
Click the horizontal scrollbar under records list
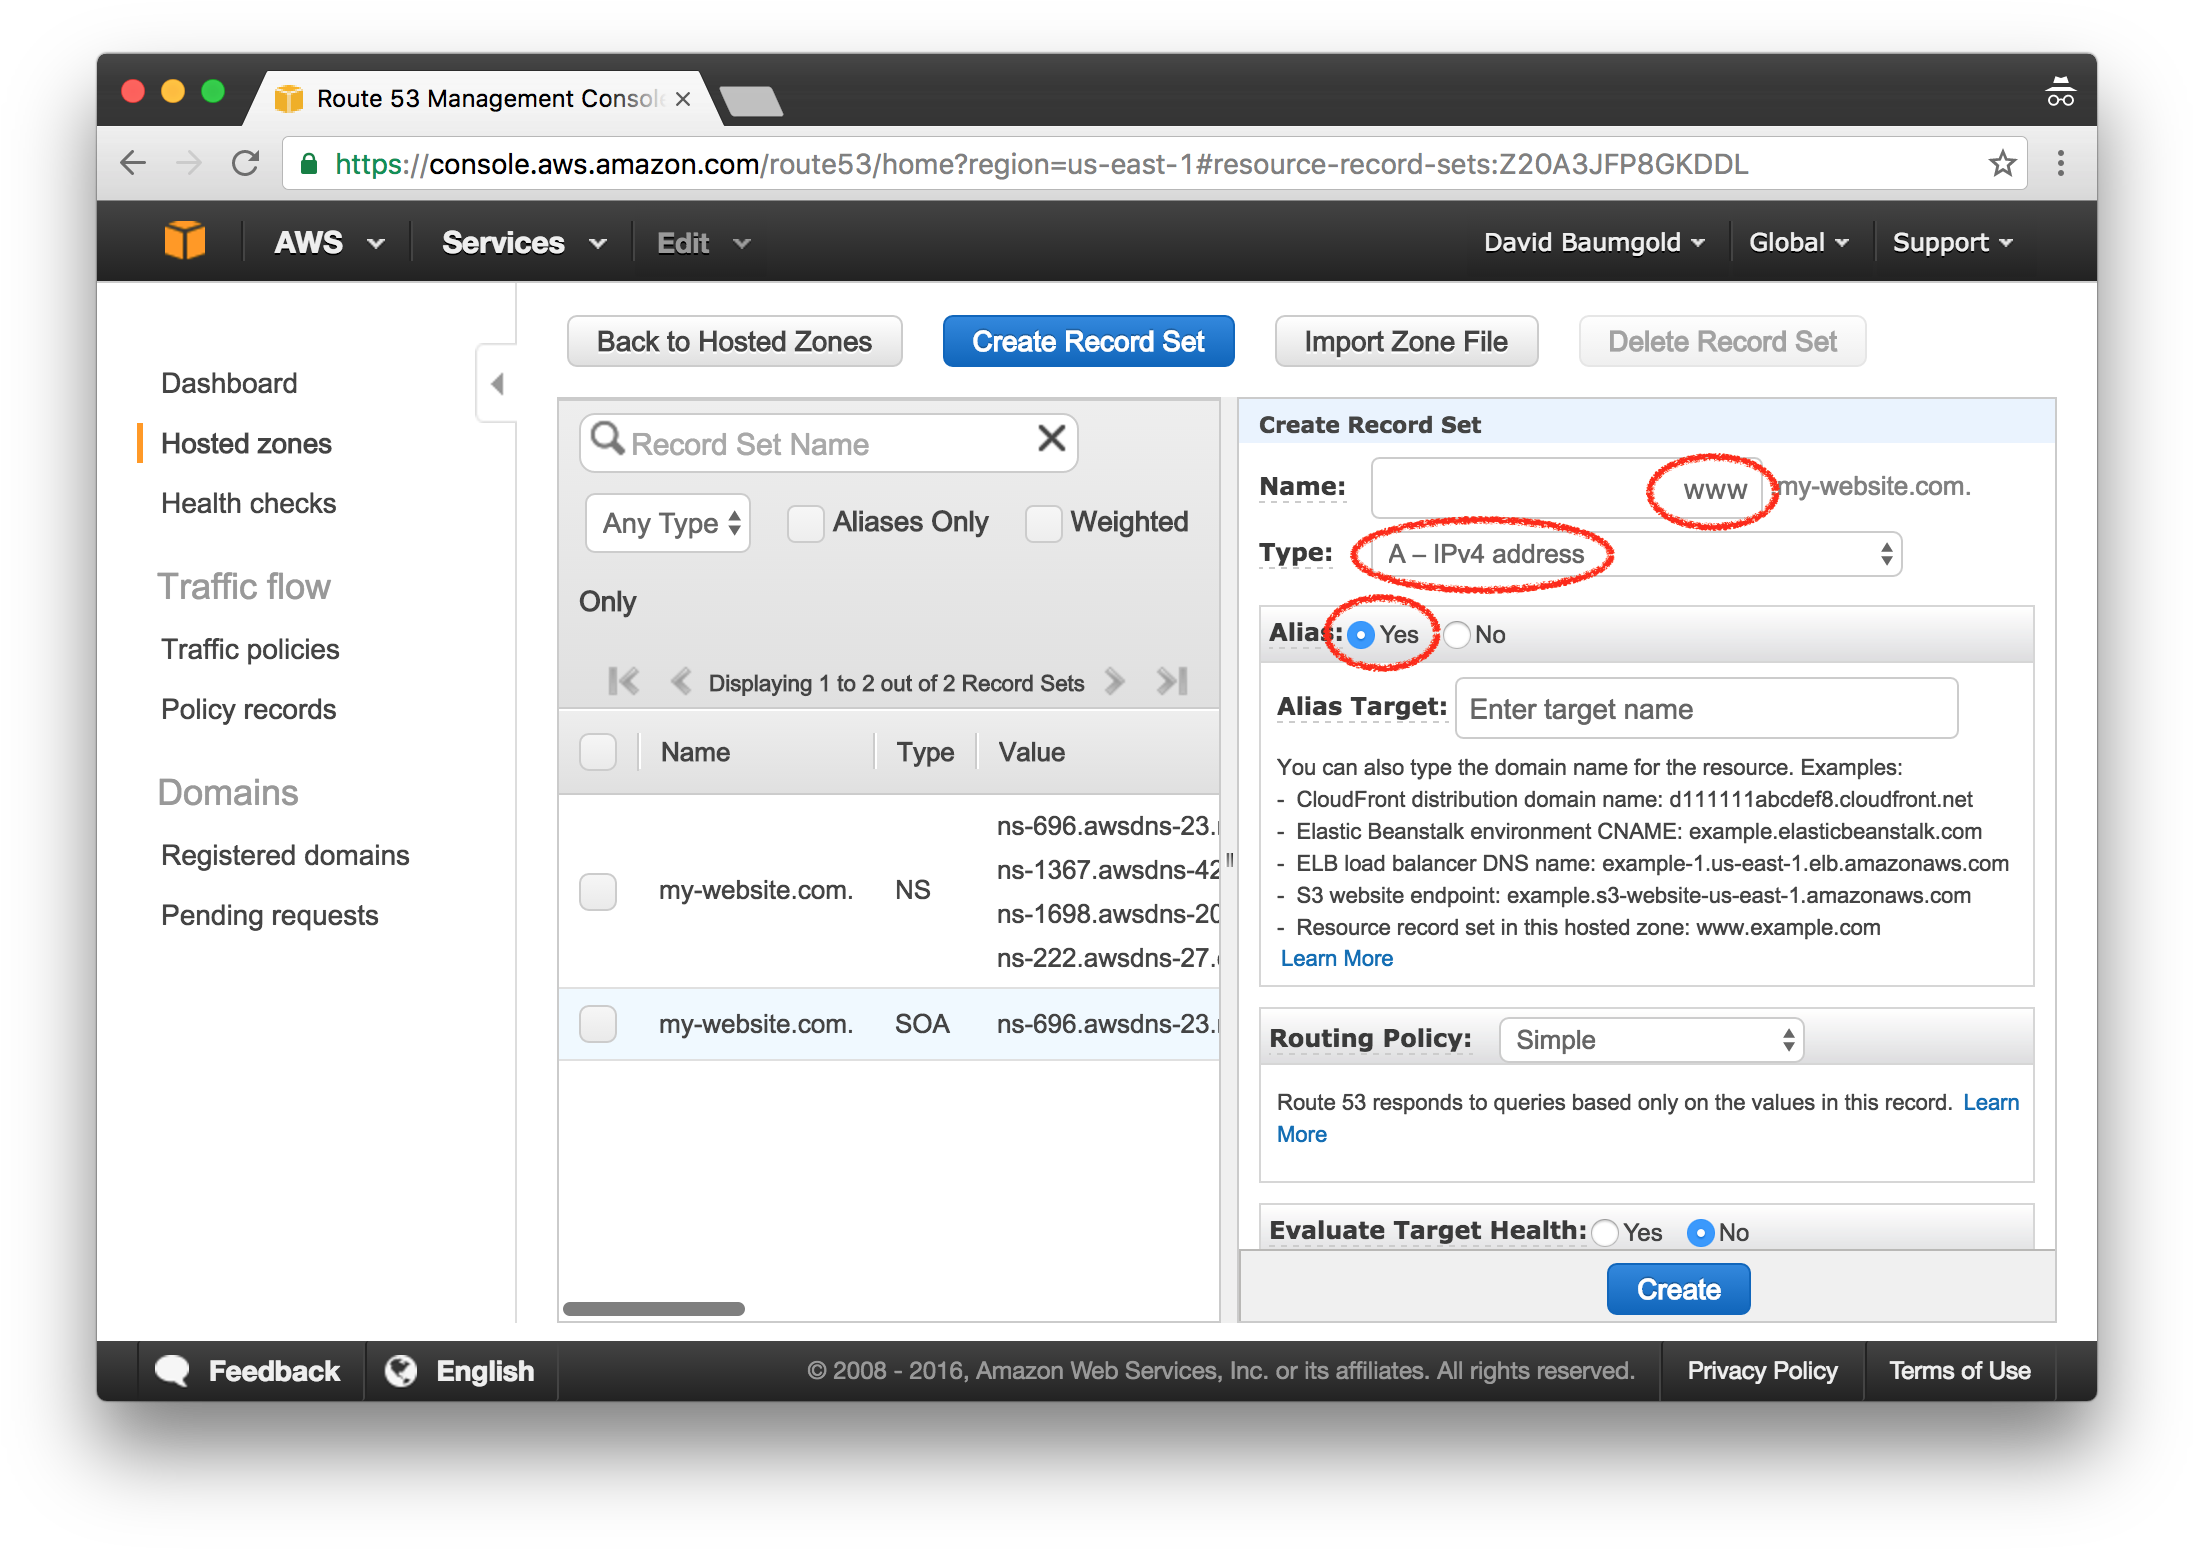[653, 1309]
